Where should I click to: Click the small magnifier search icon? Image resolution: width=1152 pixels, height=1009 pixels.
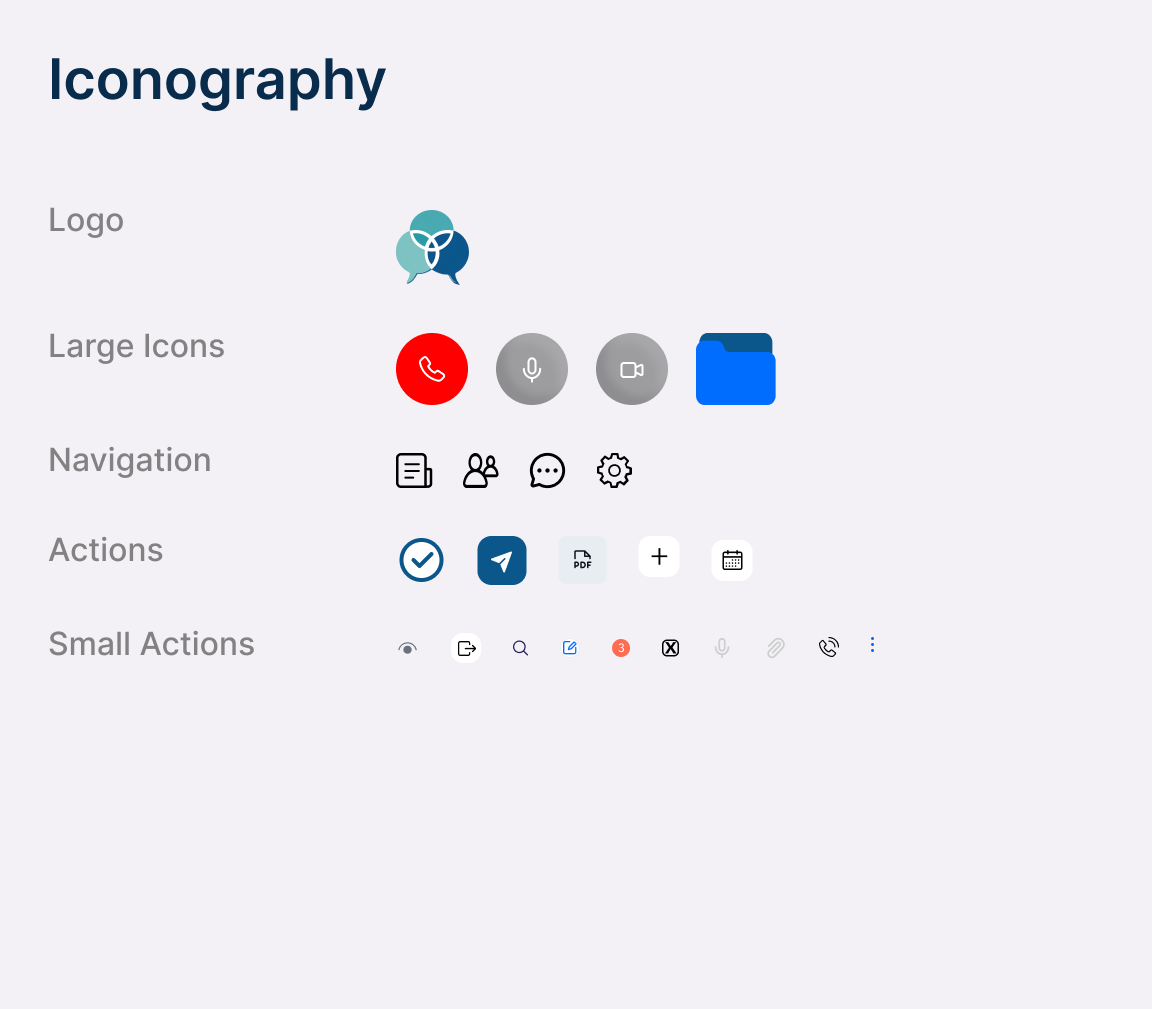point(520,648)
